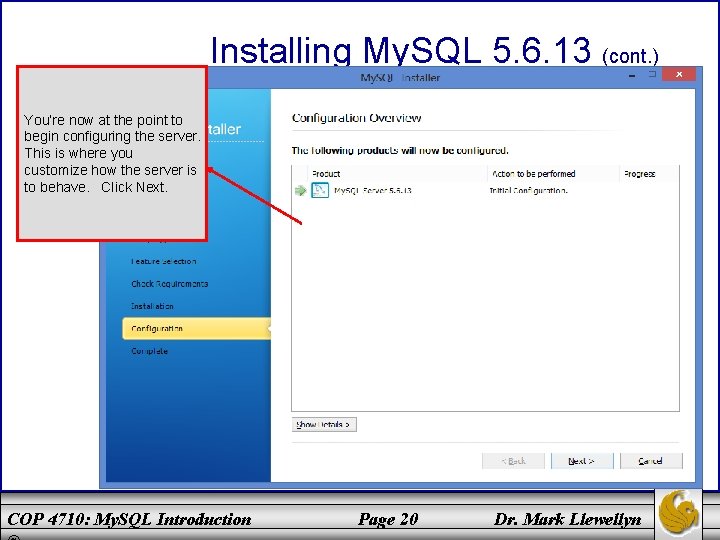This screenshot has width=720, height=540.
Task: Click 'The following products will now be configured' text
Action: click(400, 151)
